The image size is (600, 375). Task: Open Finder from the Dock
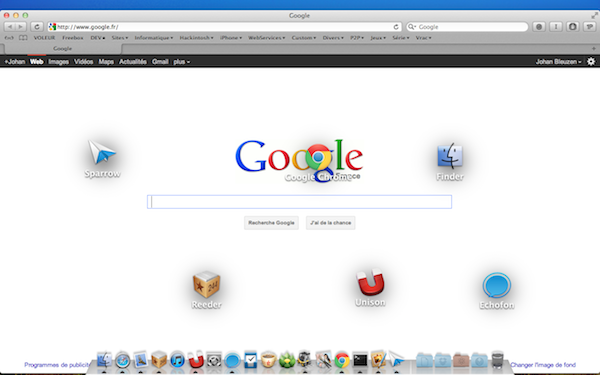click(104, 360)
